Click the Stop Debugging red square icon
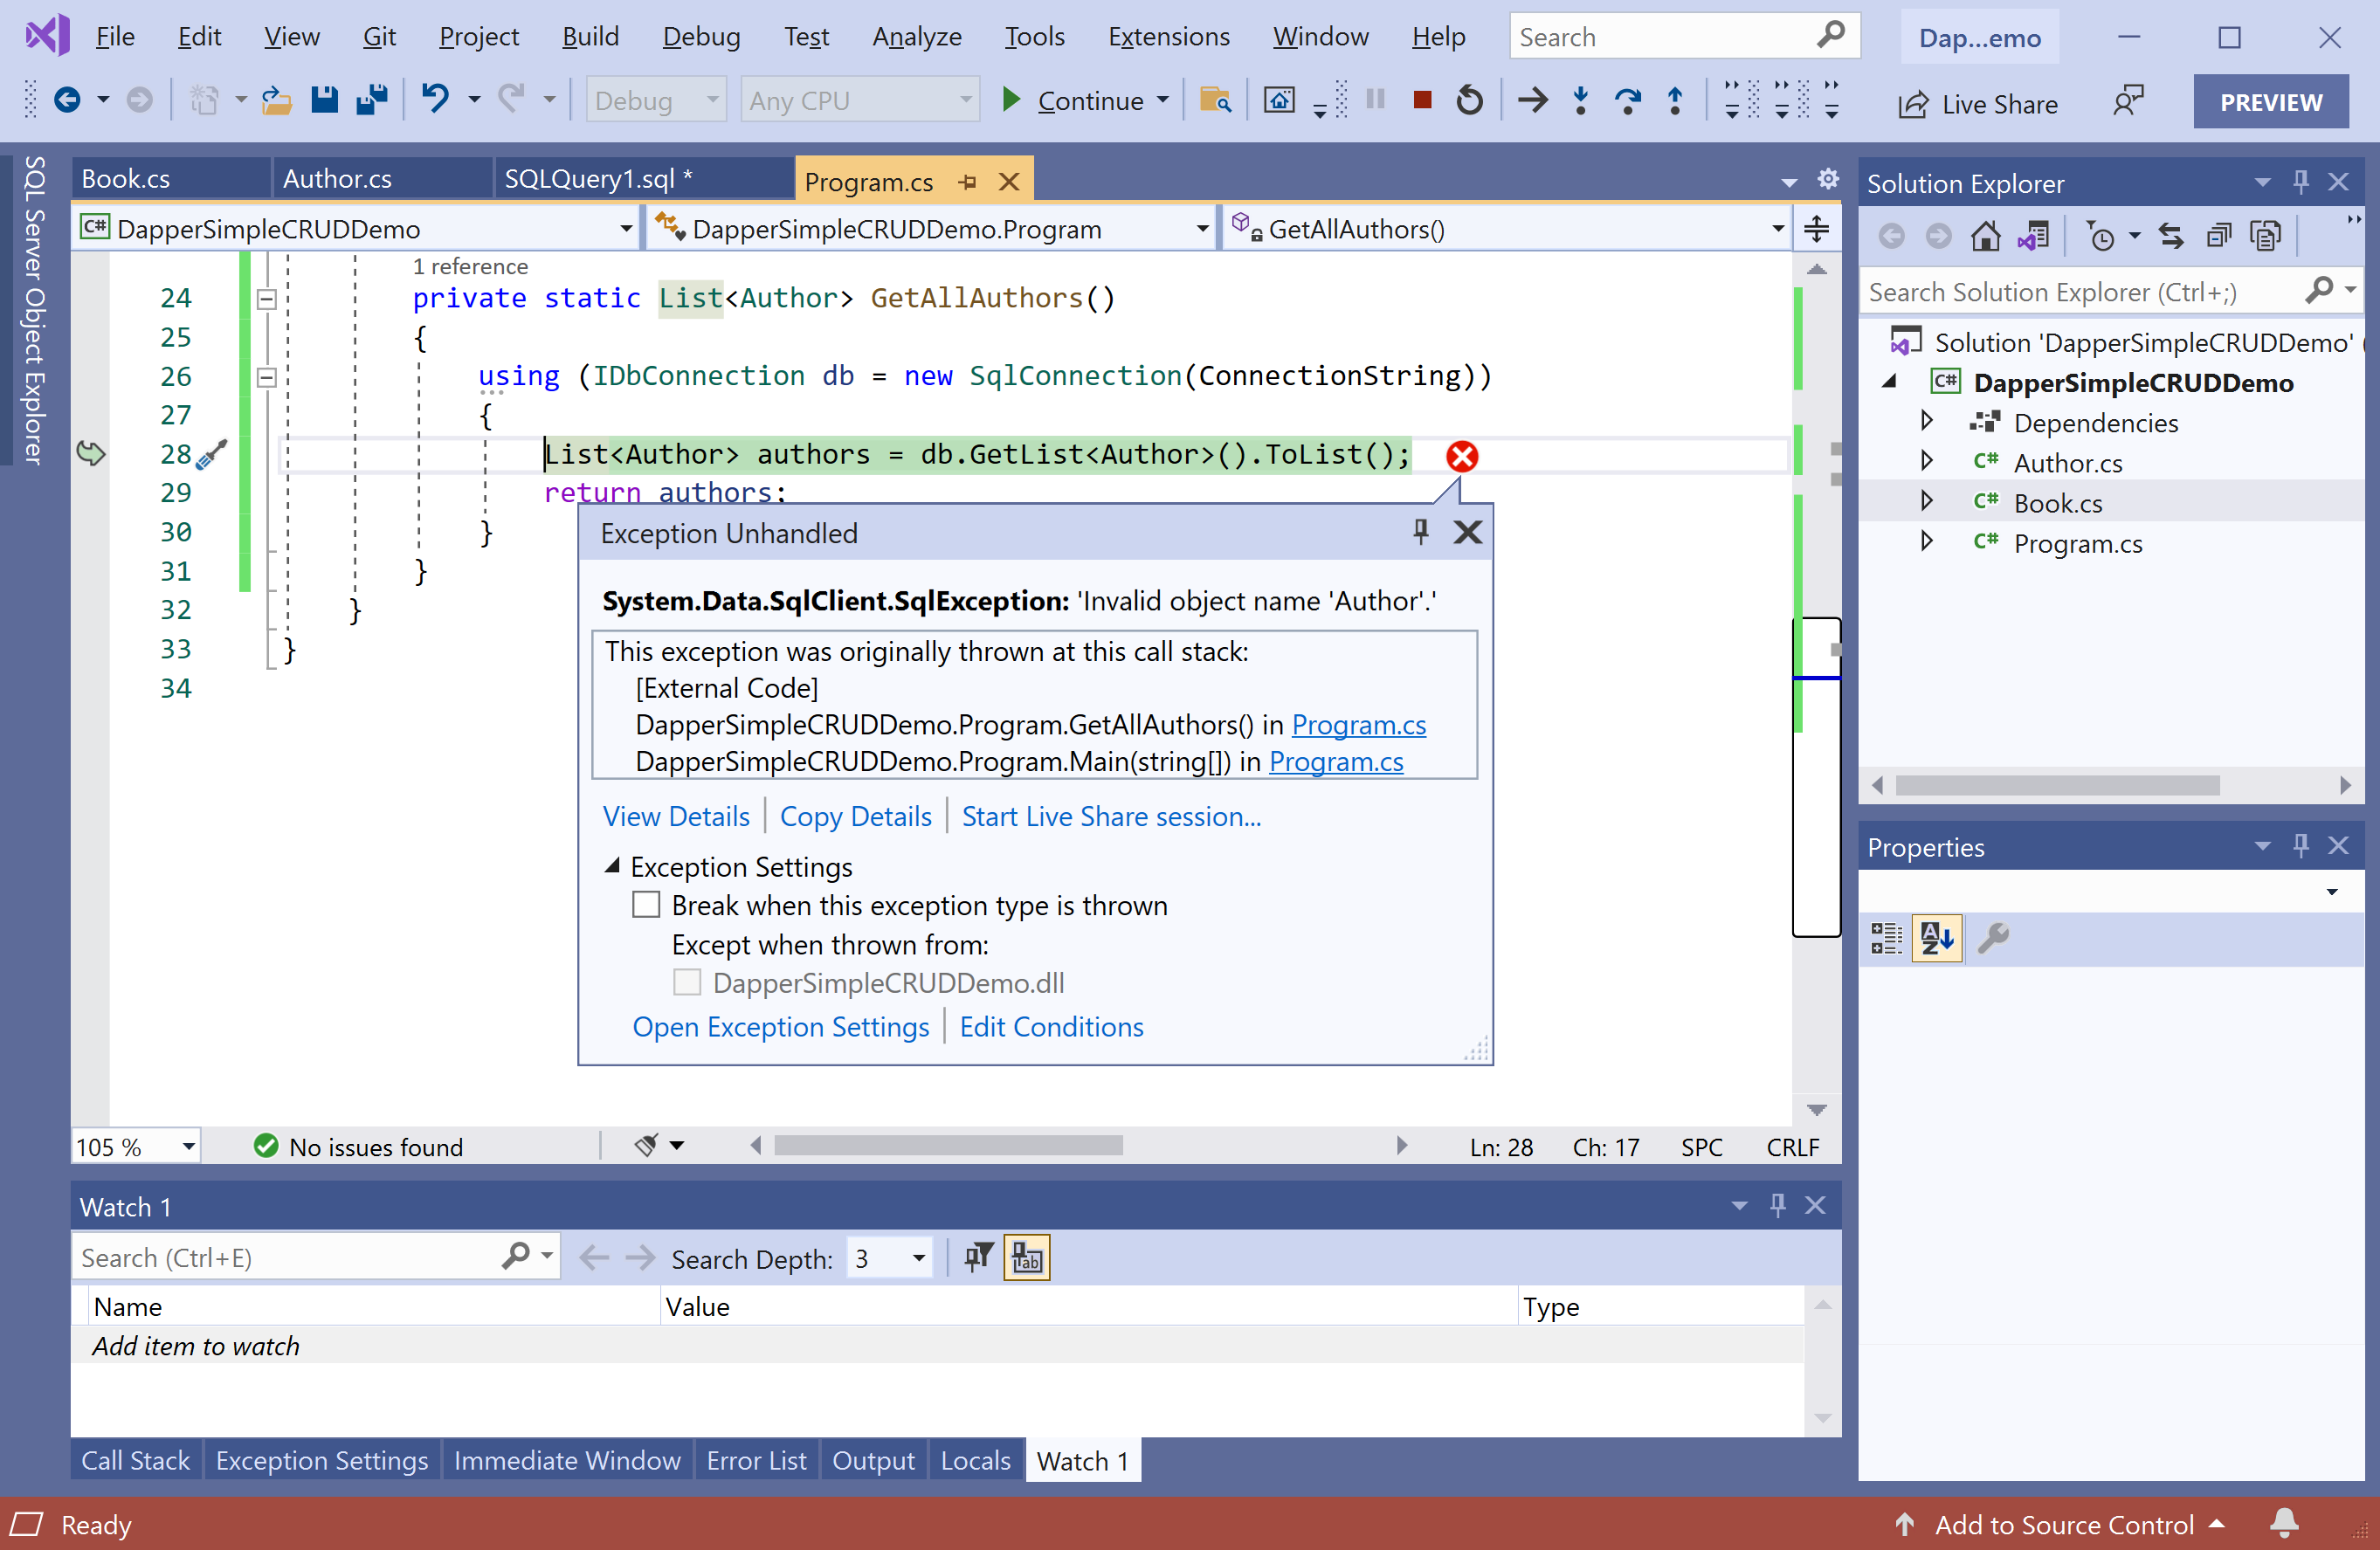Screen dimensions: 2380x1550 coord(1422,100)
